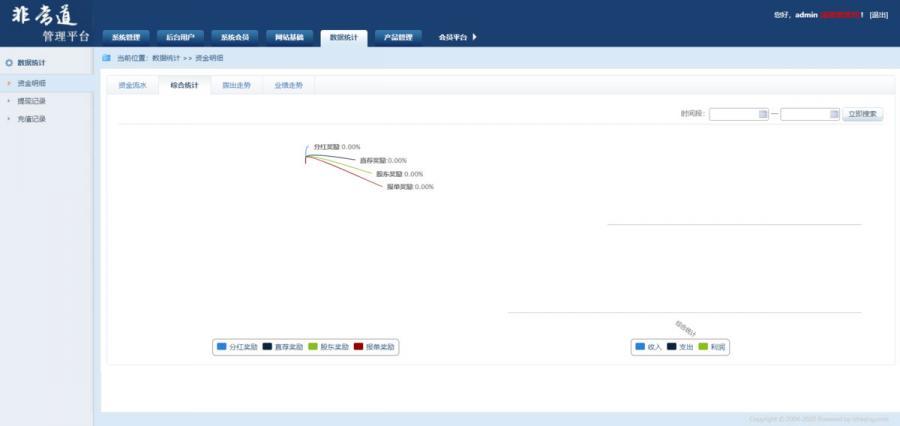Open the 产品管理 top menu tab

click(x=398, y=37)
